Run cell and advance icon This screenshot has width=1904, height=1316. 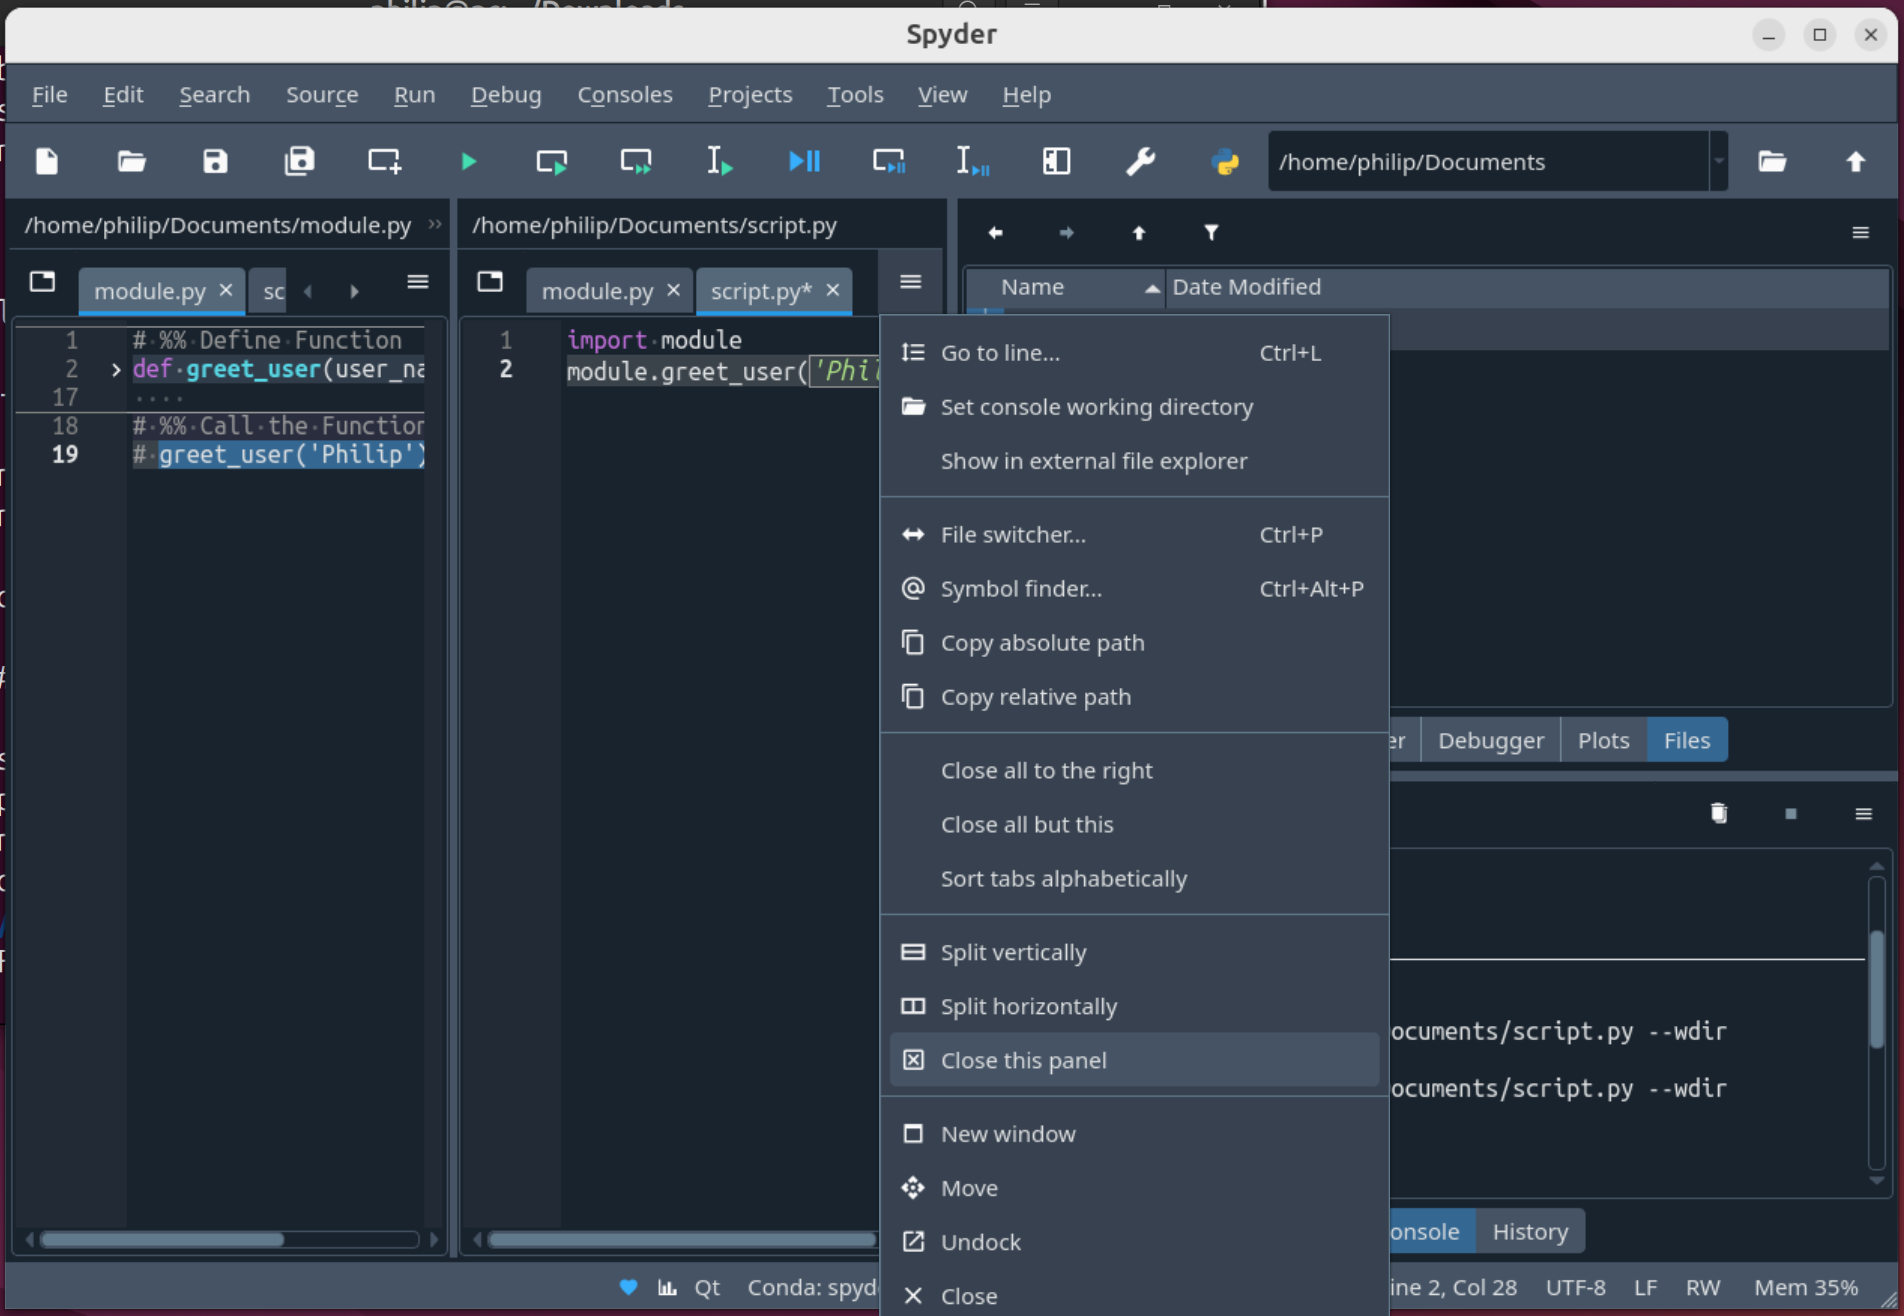tap(636, 161)
